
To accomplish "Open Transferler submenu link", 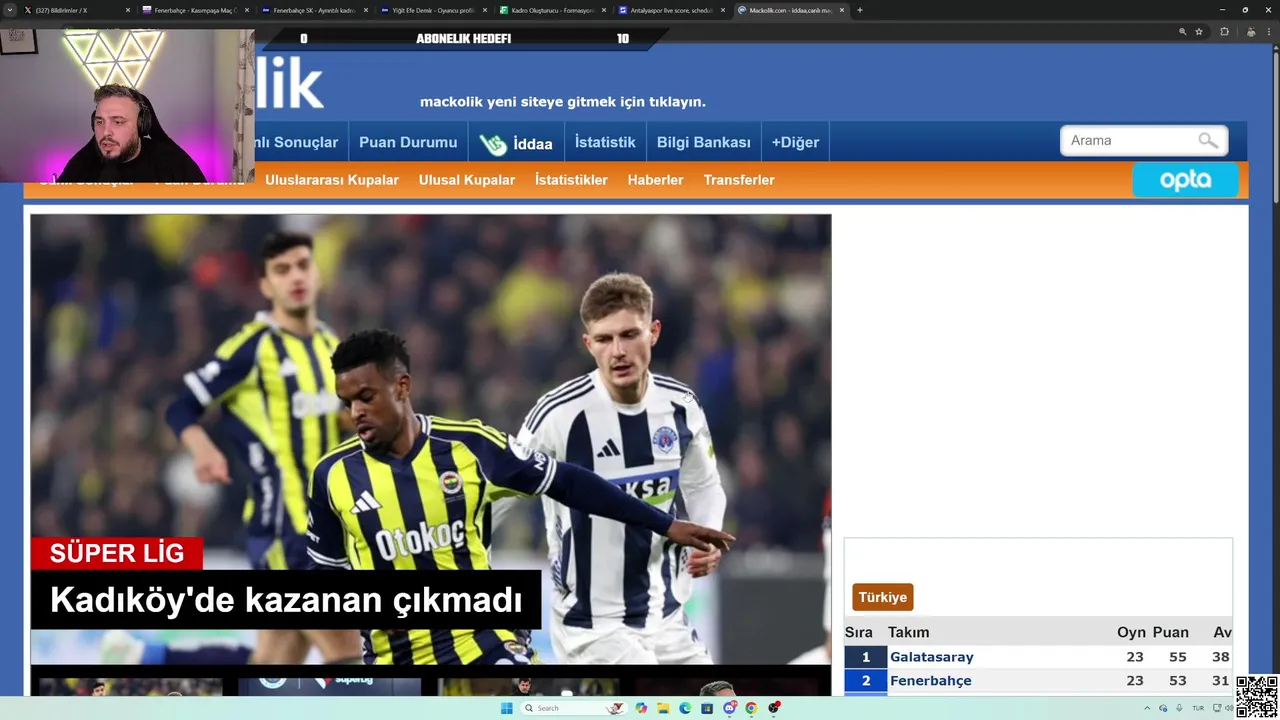I will [739, 180].
